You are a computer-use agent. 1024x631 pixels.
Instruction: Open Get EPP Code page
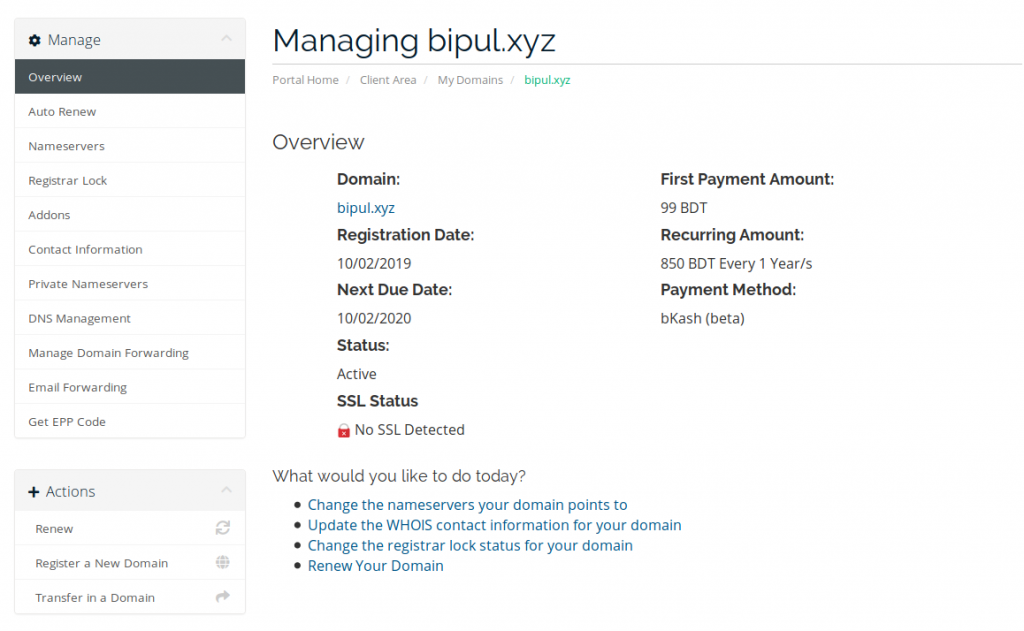(130, 422)
